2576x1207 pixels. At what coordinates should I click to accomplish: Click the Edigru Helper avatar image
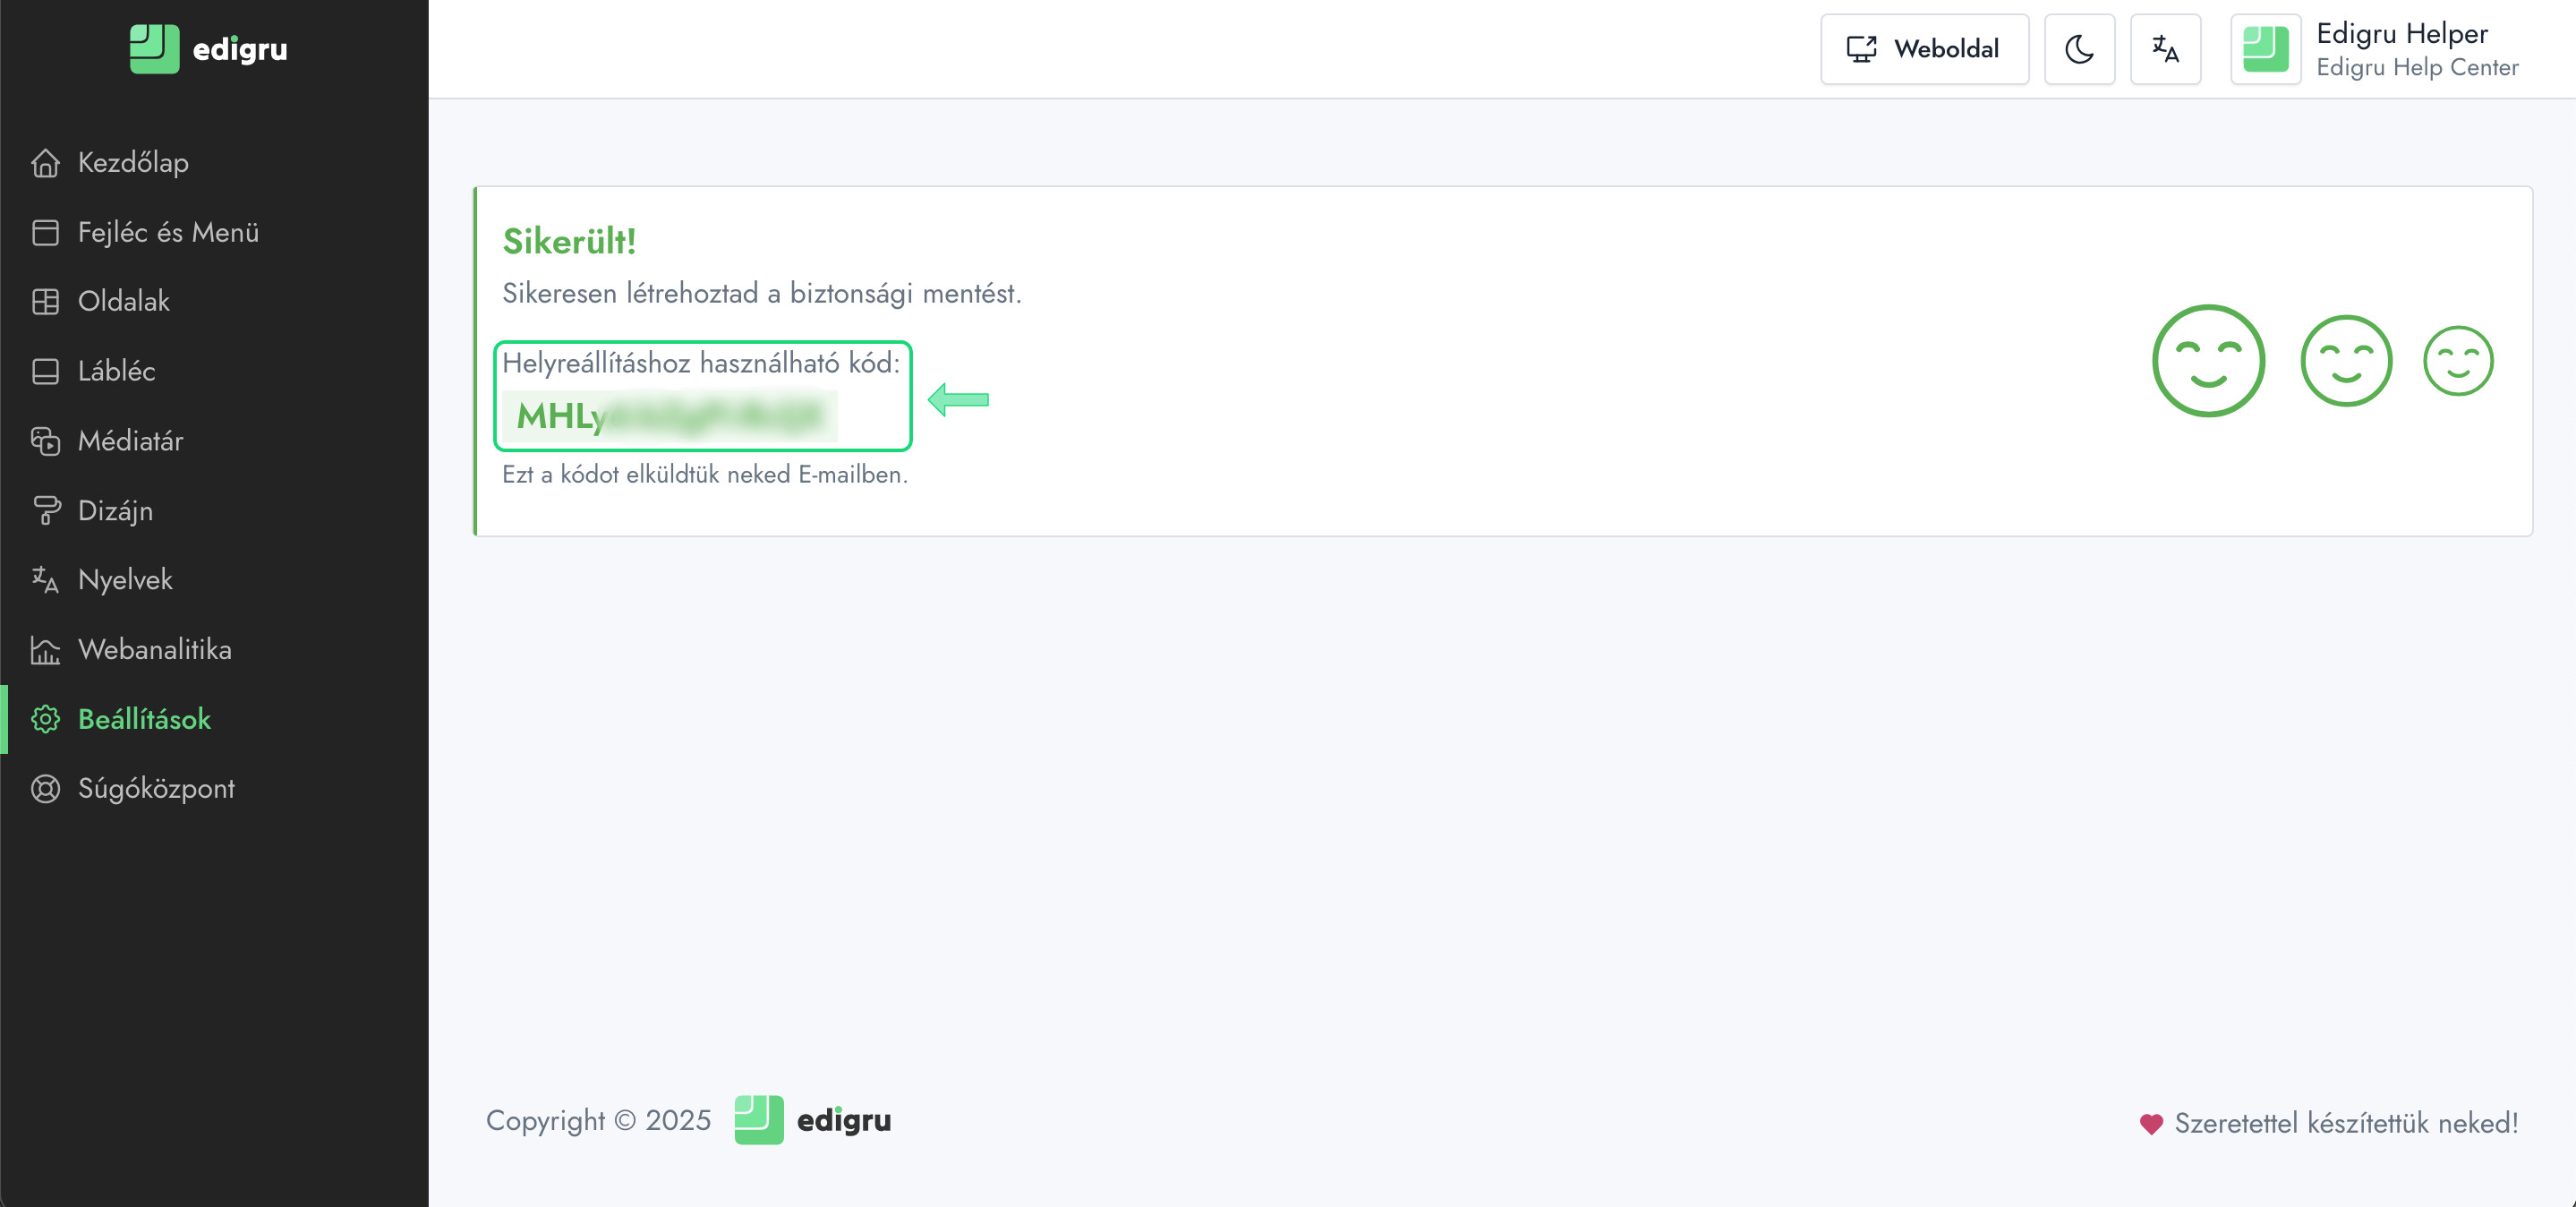(x=2265, y=49)
